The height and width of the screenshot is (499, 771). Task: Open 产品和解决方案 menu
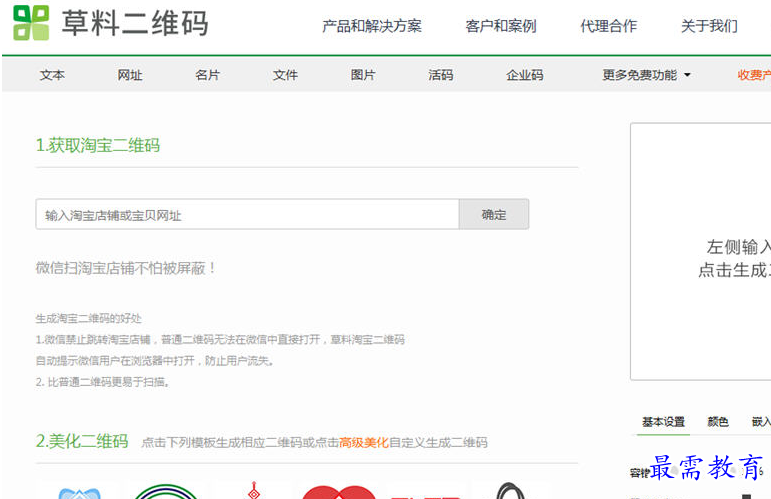(x=372, y=26)
